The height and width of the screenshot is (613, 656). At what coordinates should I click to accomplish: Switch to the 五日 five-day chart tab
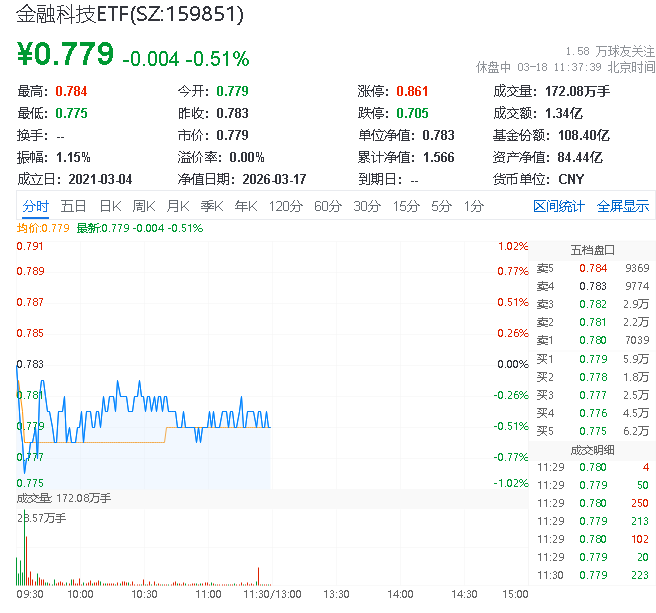[73, 206]
